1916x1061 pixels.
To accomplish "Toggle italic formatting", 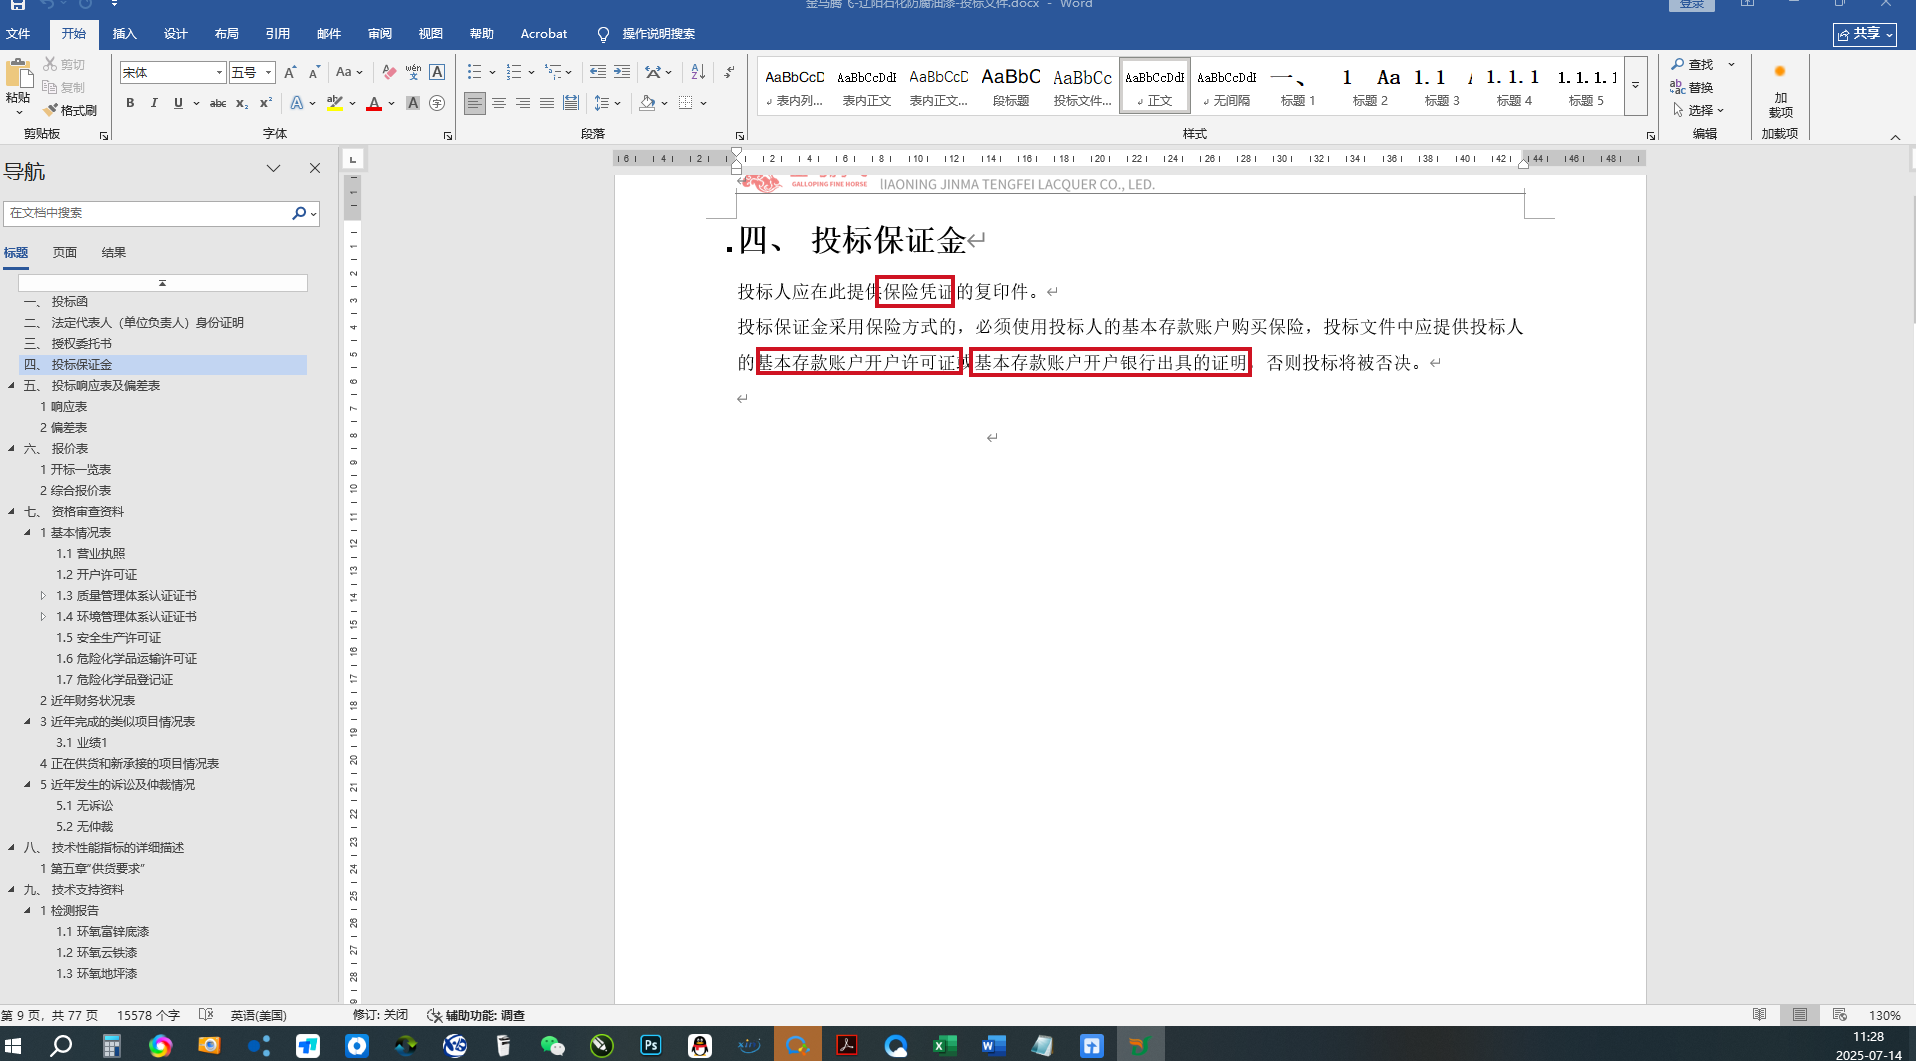I will tap(154, 103).
